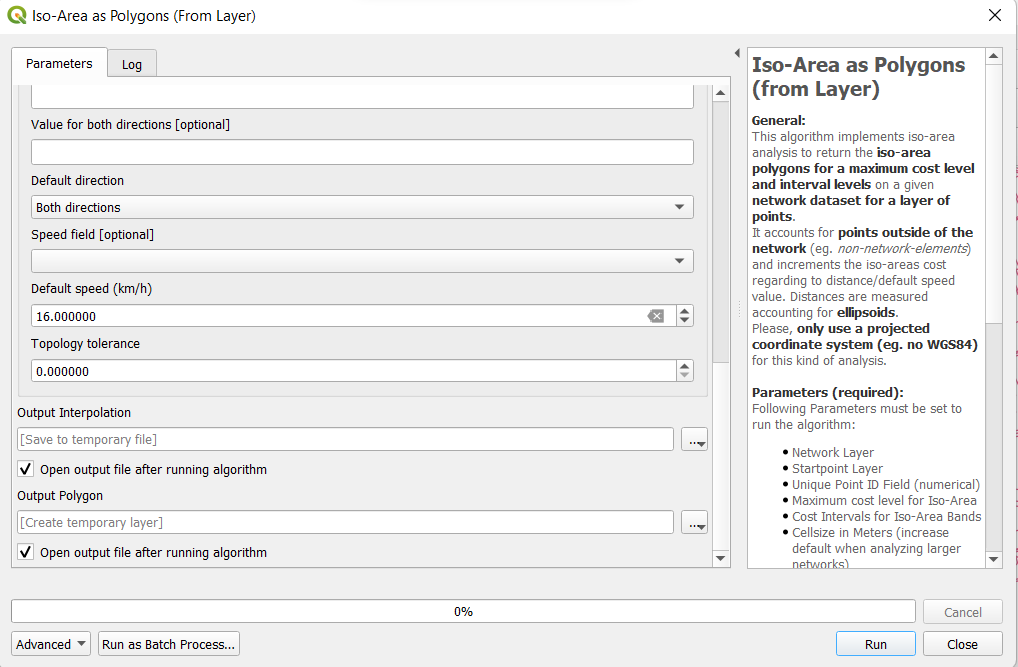Click the browse button for Output Polygon
This screenshot has height=667, width=1018.
coord(695,523)
